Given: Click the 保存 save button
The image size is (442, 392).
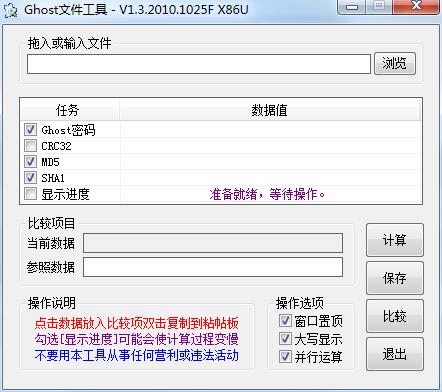Looking at the screenshot, I should coord(395,278).
